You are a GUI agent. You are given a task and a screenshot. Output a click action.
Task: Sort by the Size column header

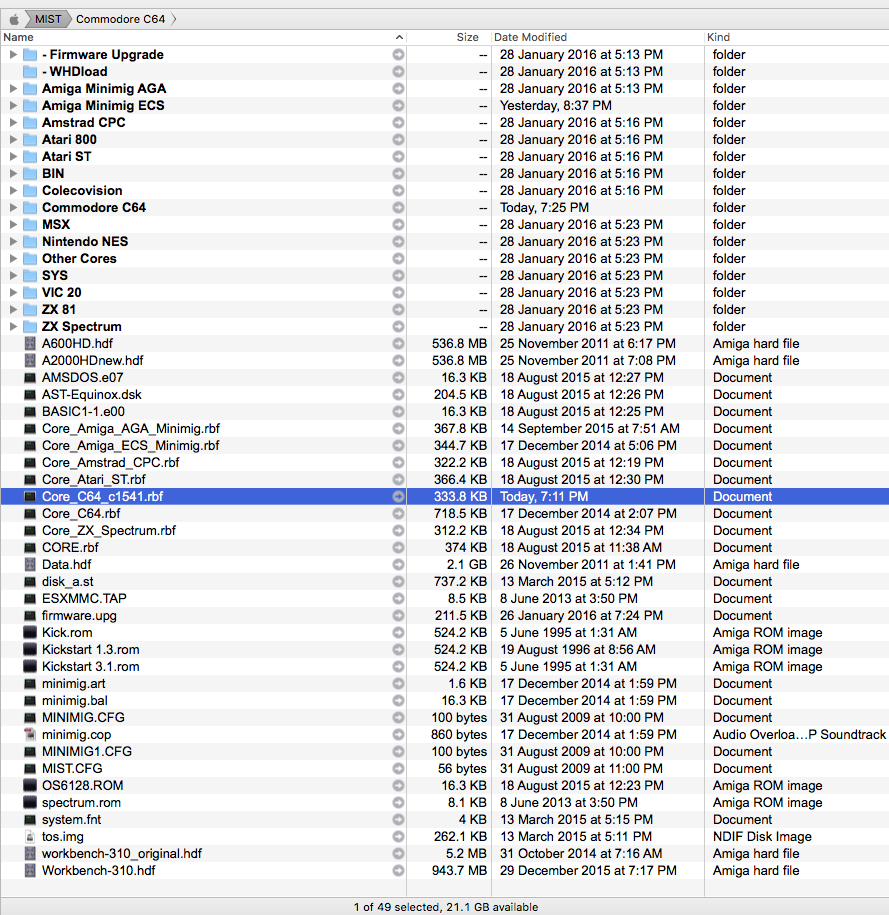coord(467,37)
